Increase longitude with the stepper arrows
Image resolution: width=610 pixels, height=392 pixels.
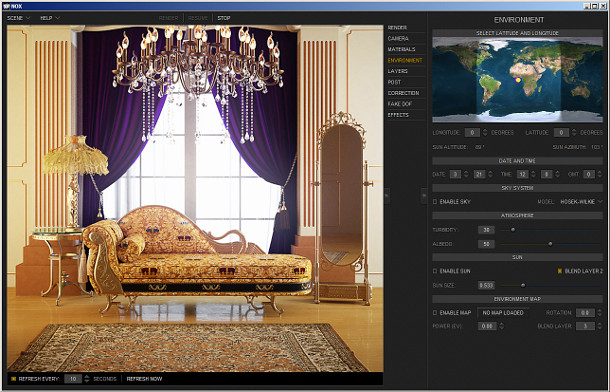(485, 130)
